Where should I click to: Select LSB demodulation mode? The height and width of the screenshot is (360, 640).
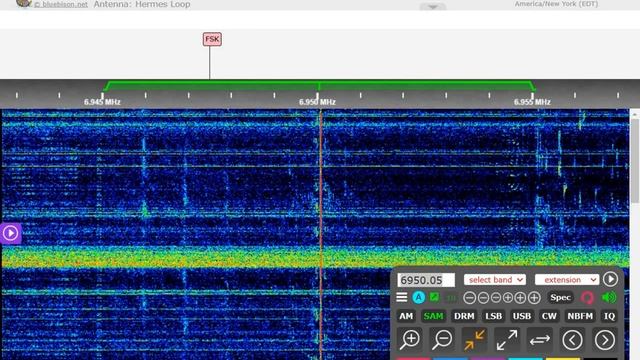coord(493,316)
